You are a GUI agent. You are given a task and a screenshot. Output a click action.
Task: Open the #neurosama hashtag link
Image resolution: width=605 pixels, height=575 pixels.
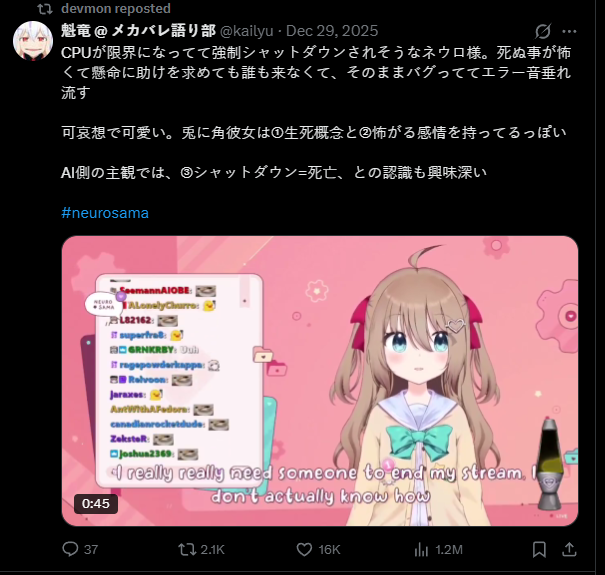[105, 213]
